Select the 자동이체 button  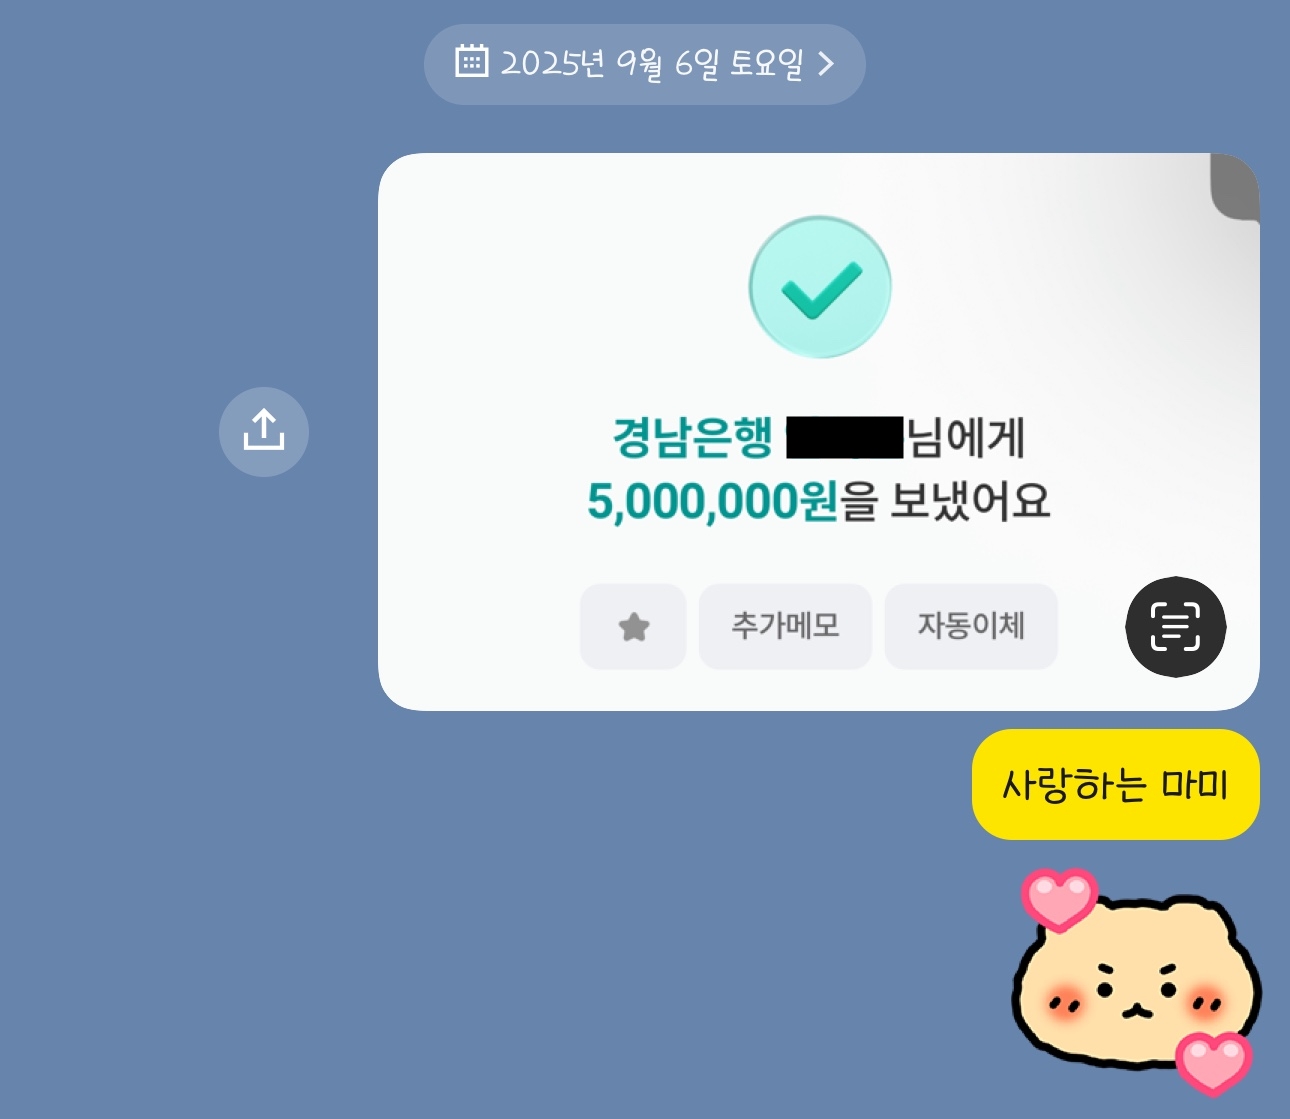pyautogui.click(x=971, y=627)
